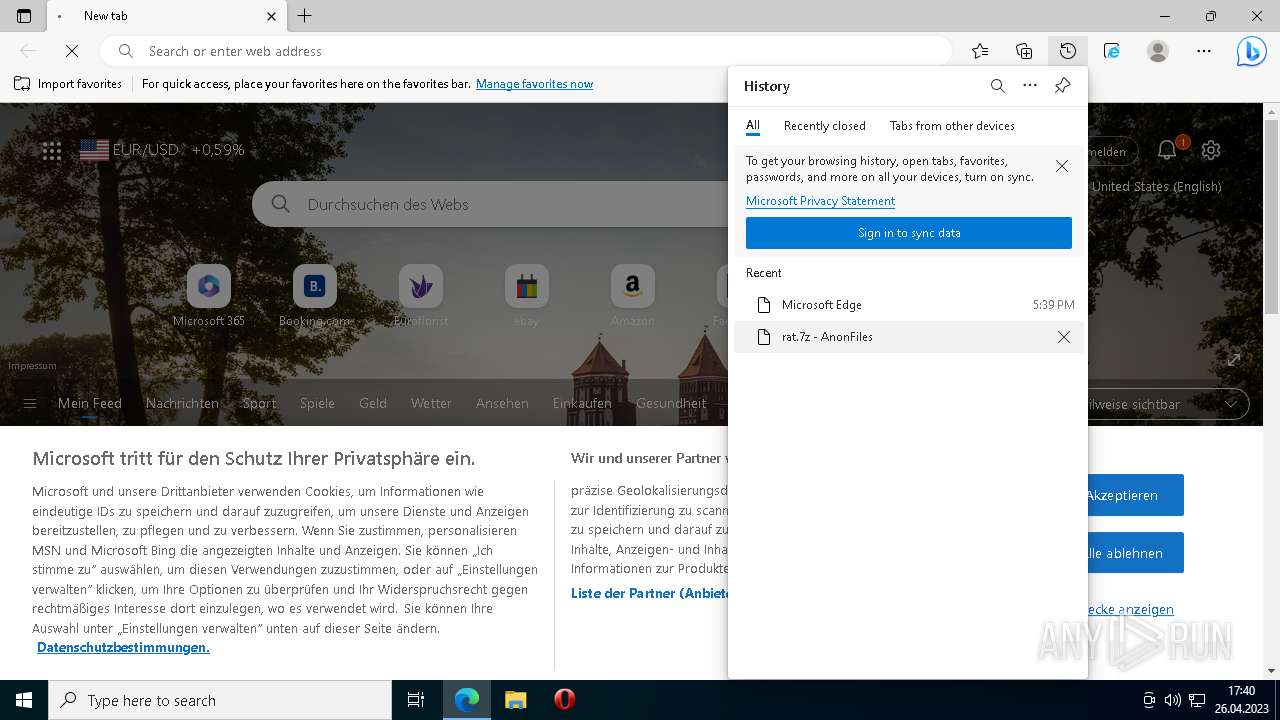The width and height of the screenshot is (1280, 720).
Task: Expand the teilweise sichtbar layout dropdown
Action: click(x=1168, y=404)
